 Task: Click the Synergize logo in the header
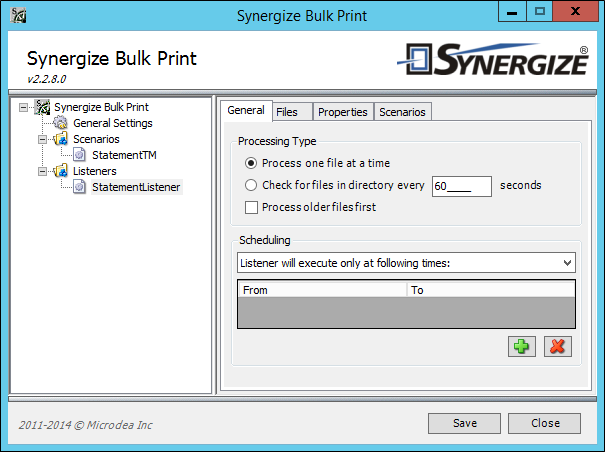click(x=493, y=60)
